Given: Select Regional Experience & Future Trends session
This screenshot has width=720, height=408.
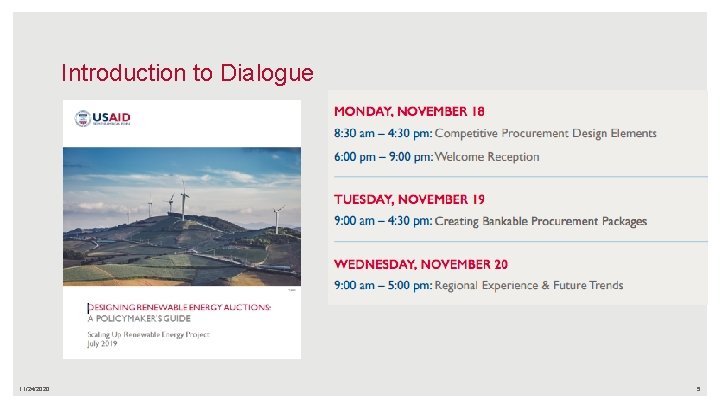Looking at the screenshot, I should [x=529, y=285].
